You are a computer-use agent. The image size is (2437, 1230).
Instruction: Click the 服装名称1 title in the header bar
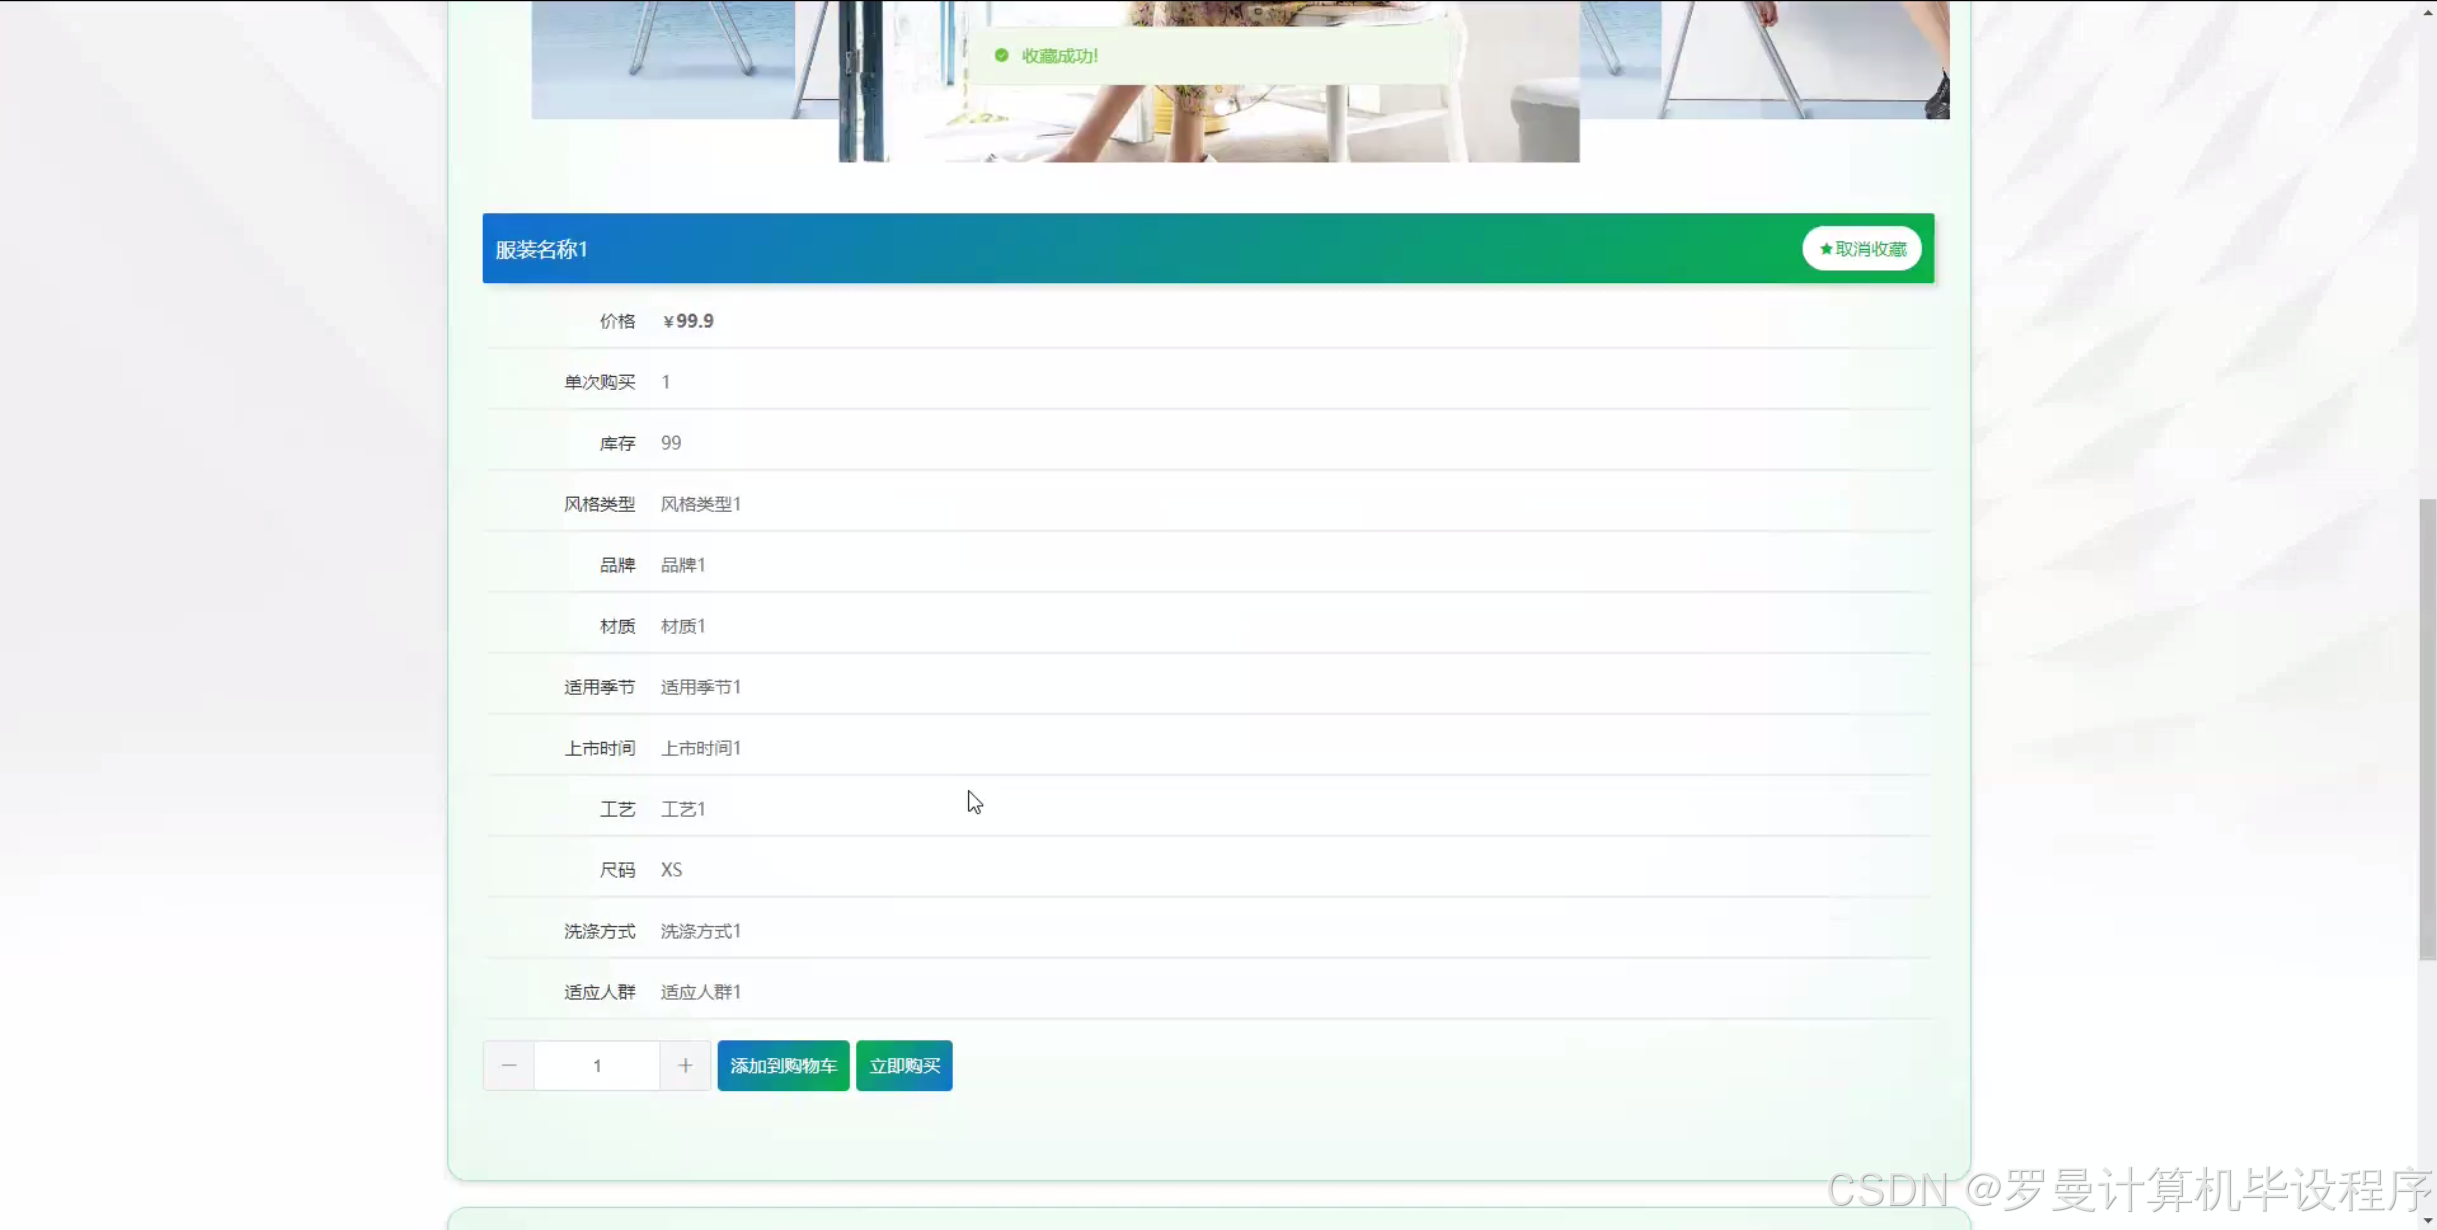pos(541,249)
